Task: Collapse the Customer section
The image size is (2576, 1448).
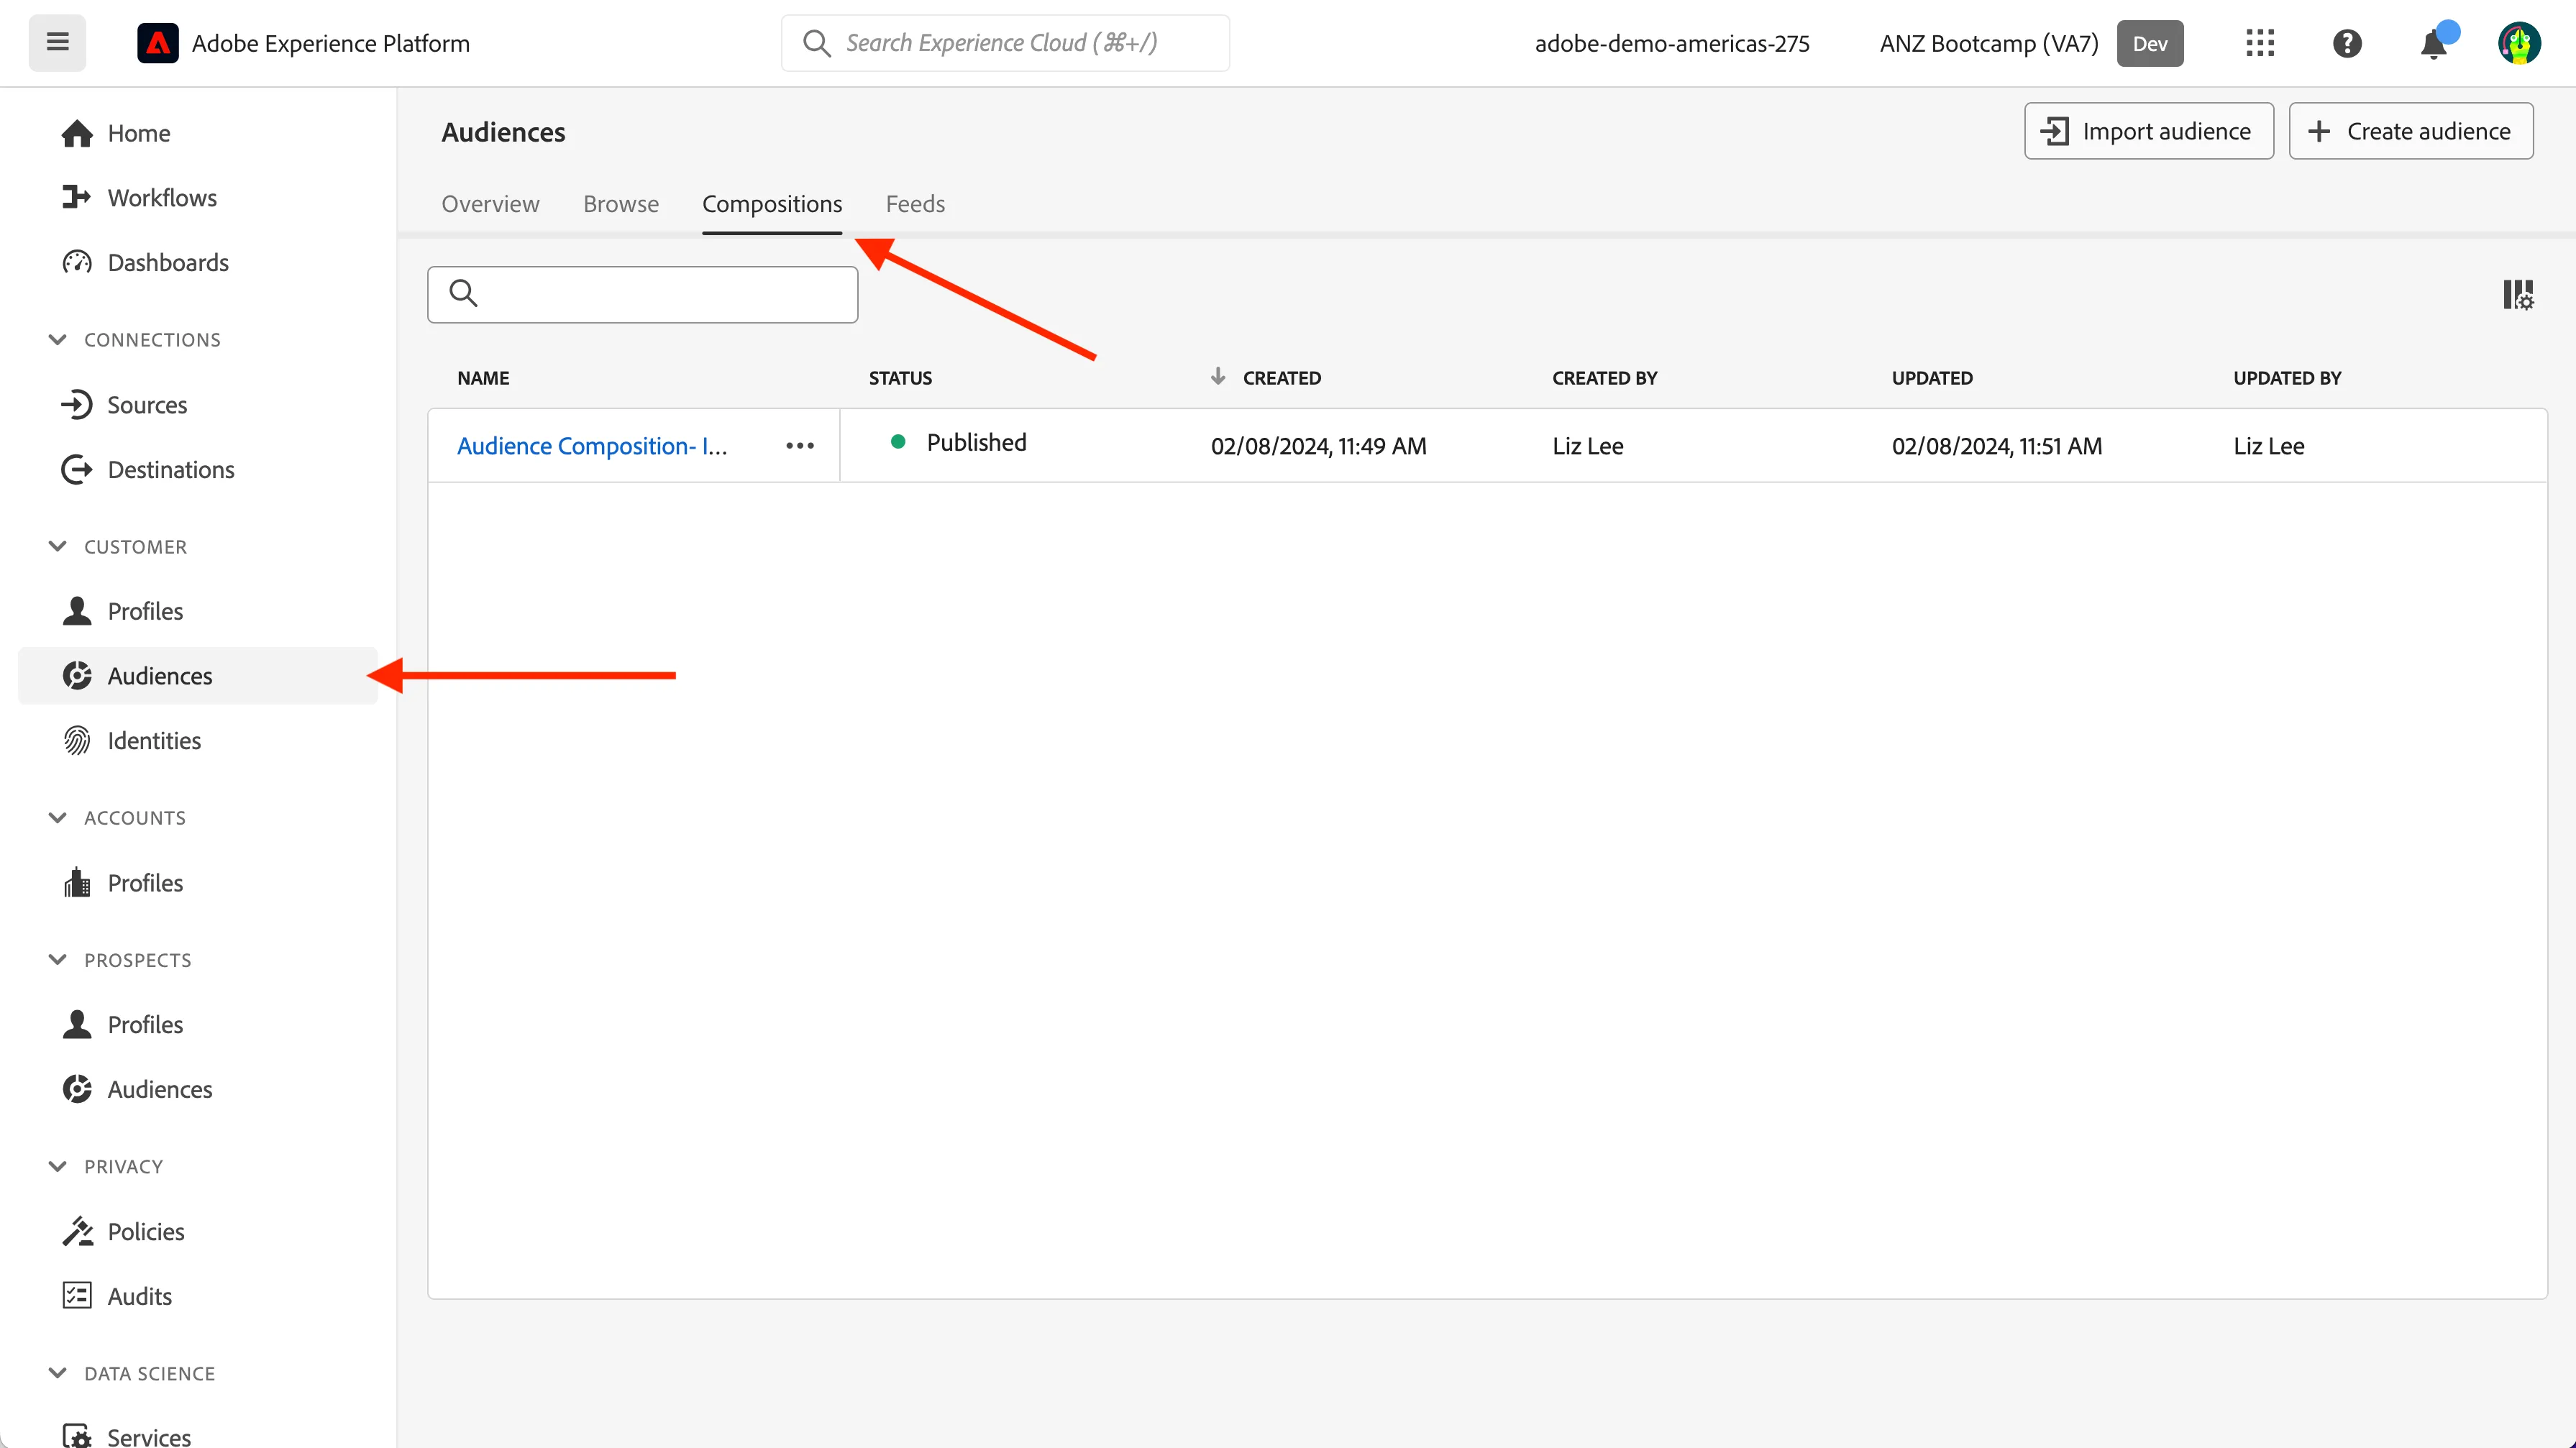Action: tap(58, 547)
